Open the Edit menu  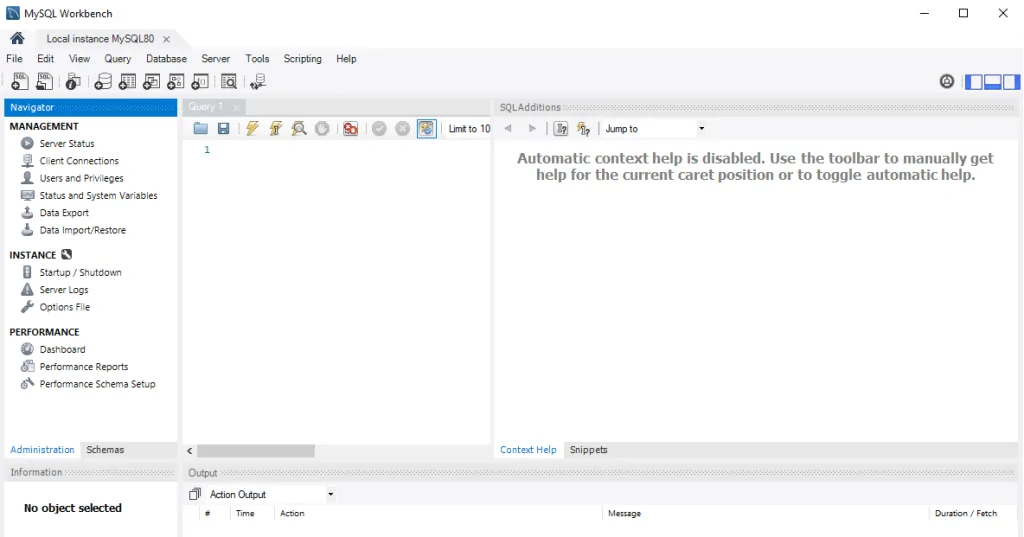pos(46,59)
